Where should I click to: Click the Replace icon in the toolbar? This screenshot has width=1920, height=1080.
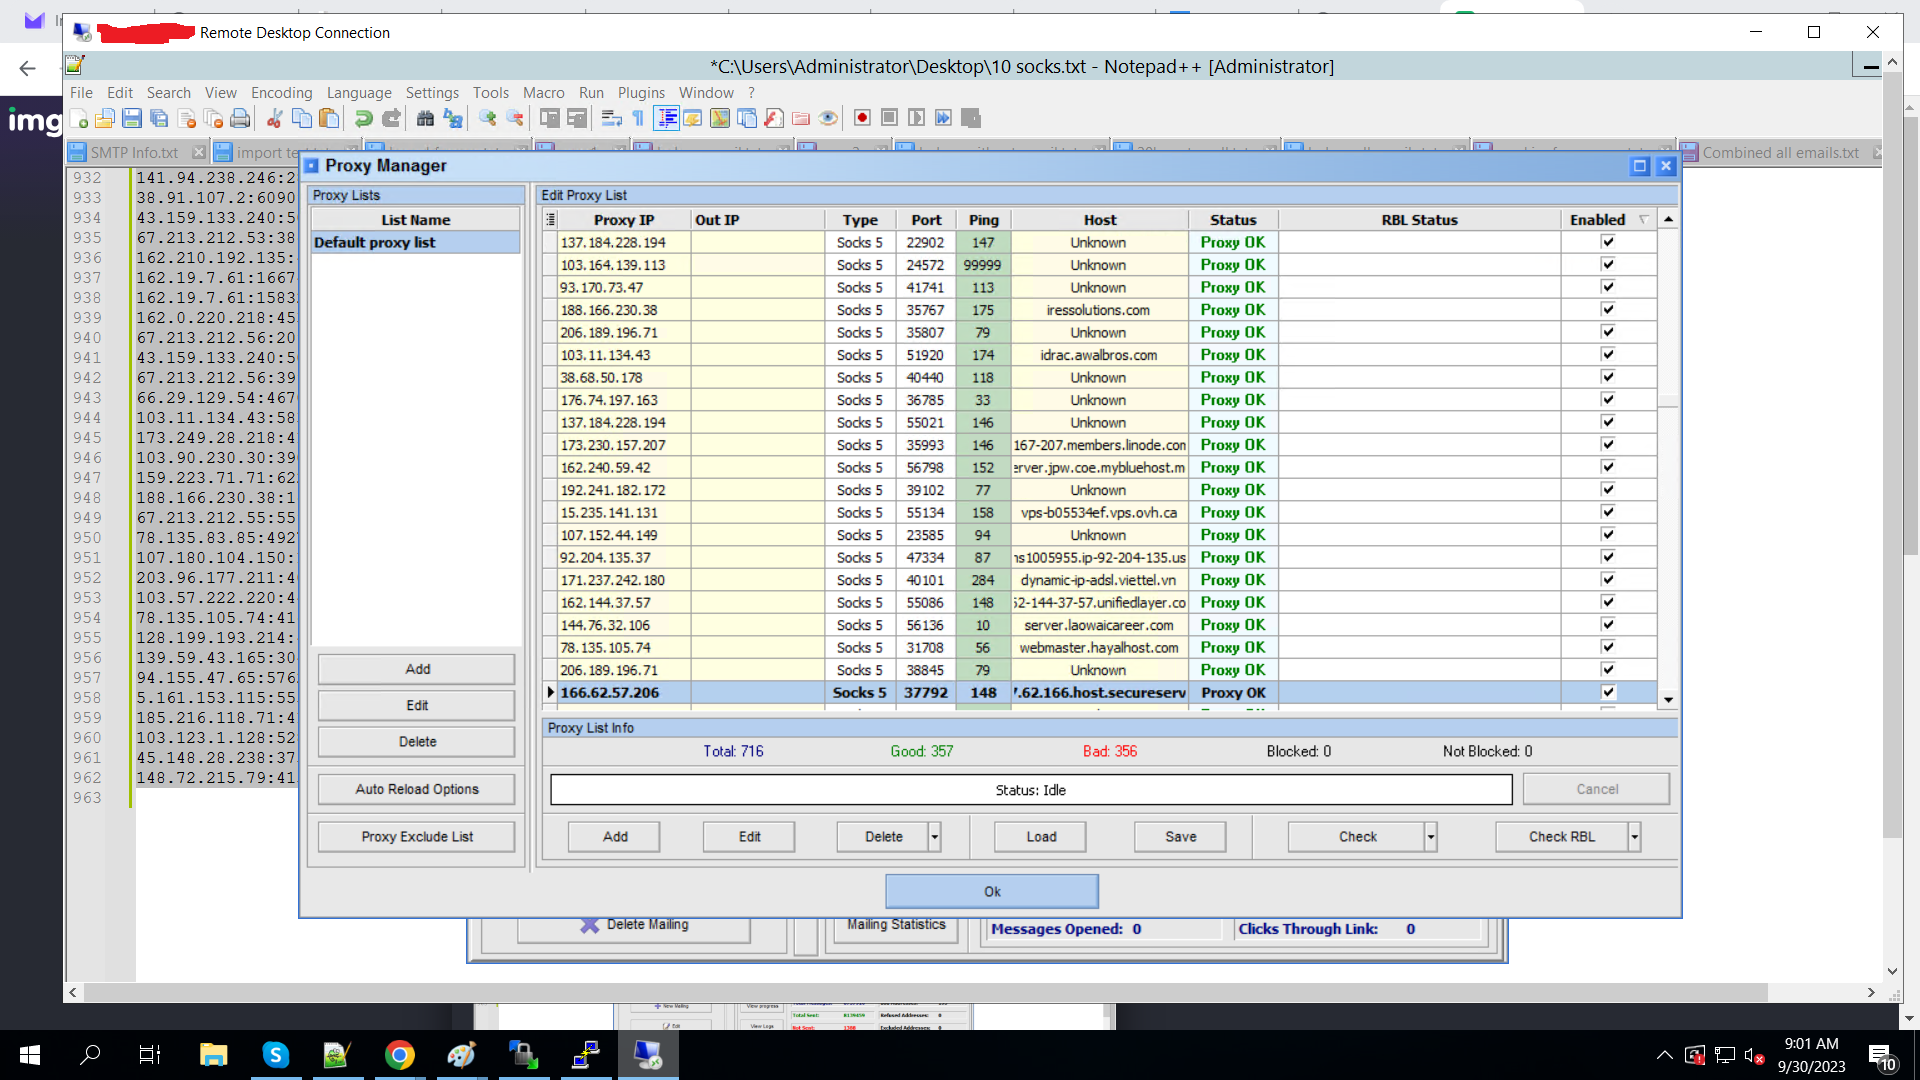[453, 118]
